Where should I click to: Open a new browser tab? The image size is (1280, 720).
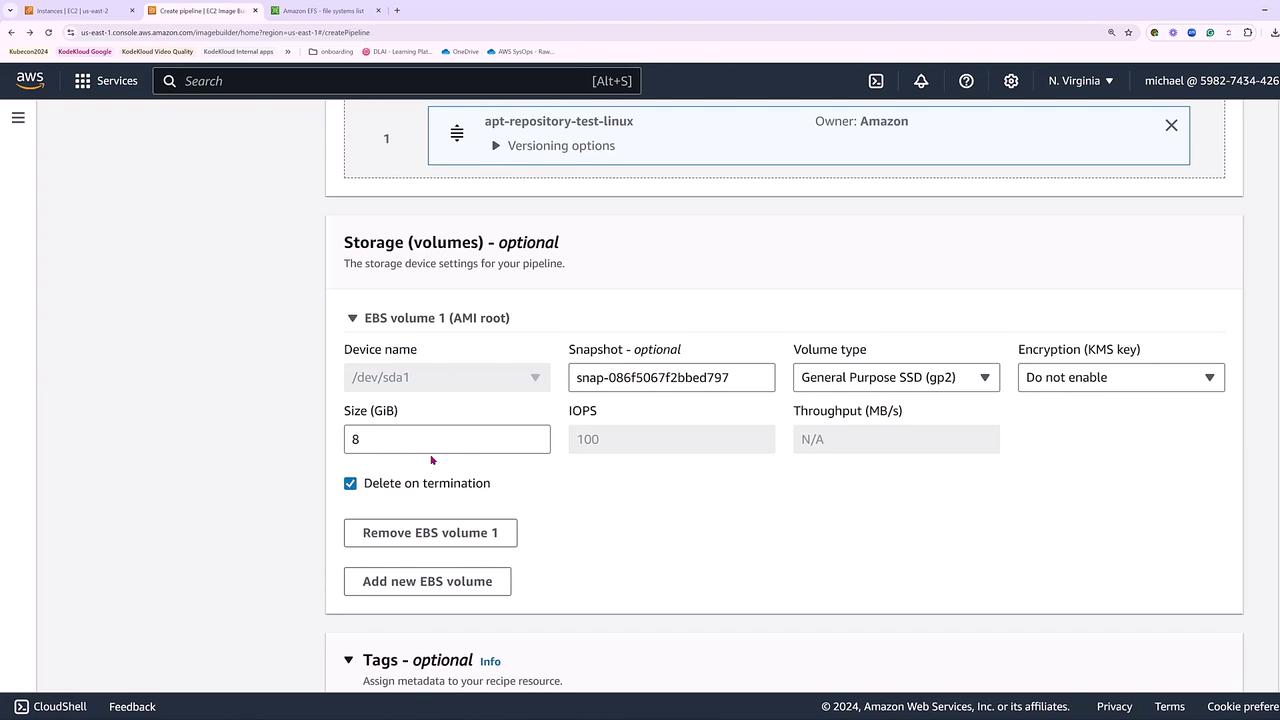[397, 11]
